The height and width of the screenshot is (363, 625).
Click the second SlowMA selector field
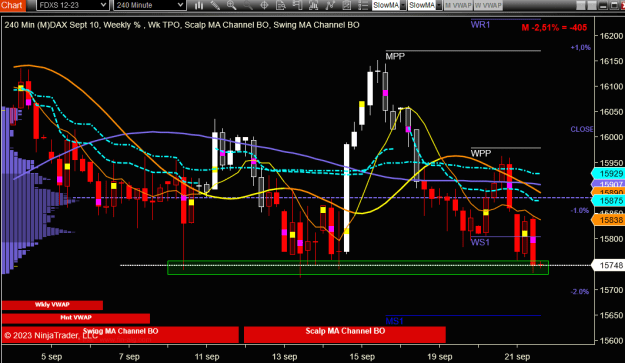[422, 5]
